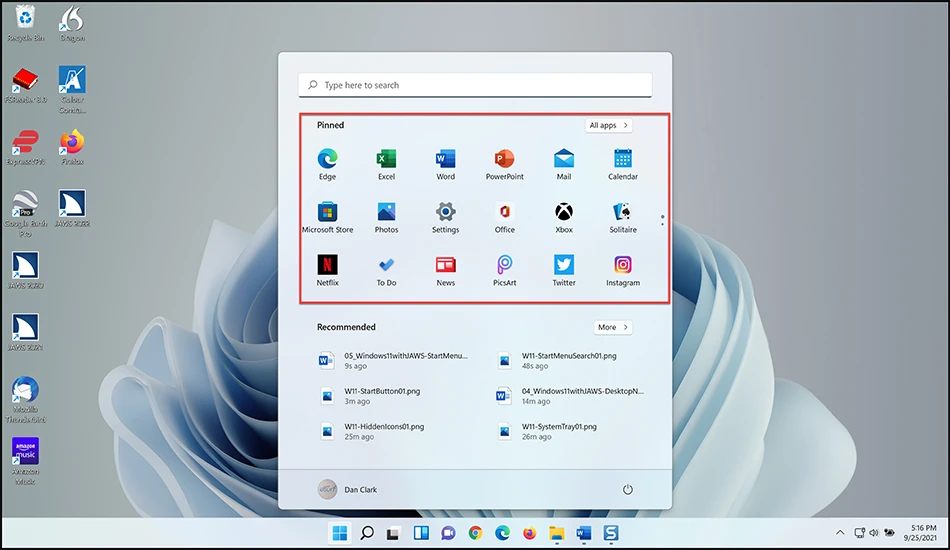The width and height of the screenshot is (950, 550).
Task: Show hidden icons chevron in system tray
Action: pos(840,533)
